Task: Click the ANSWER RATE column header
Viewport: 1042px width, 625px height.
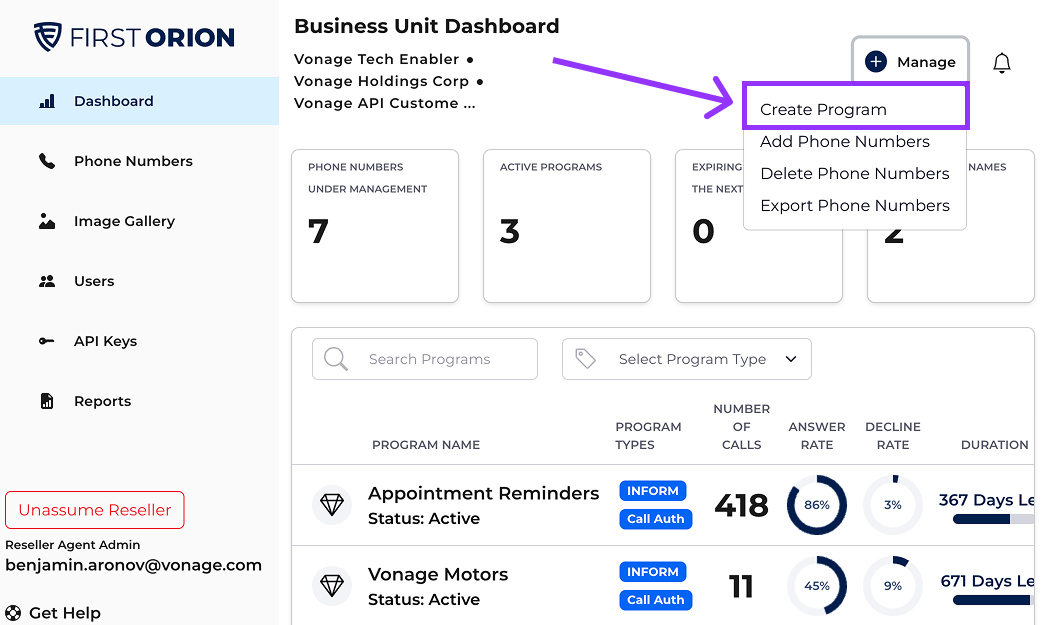Action: tap(817, 436)
